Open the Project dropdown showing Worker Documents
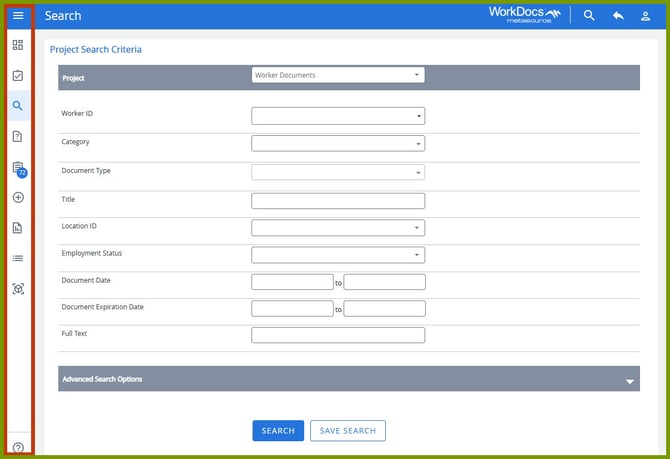The width and height of the screenshot is (670, 459). pos(338,75)
